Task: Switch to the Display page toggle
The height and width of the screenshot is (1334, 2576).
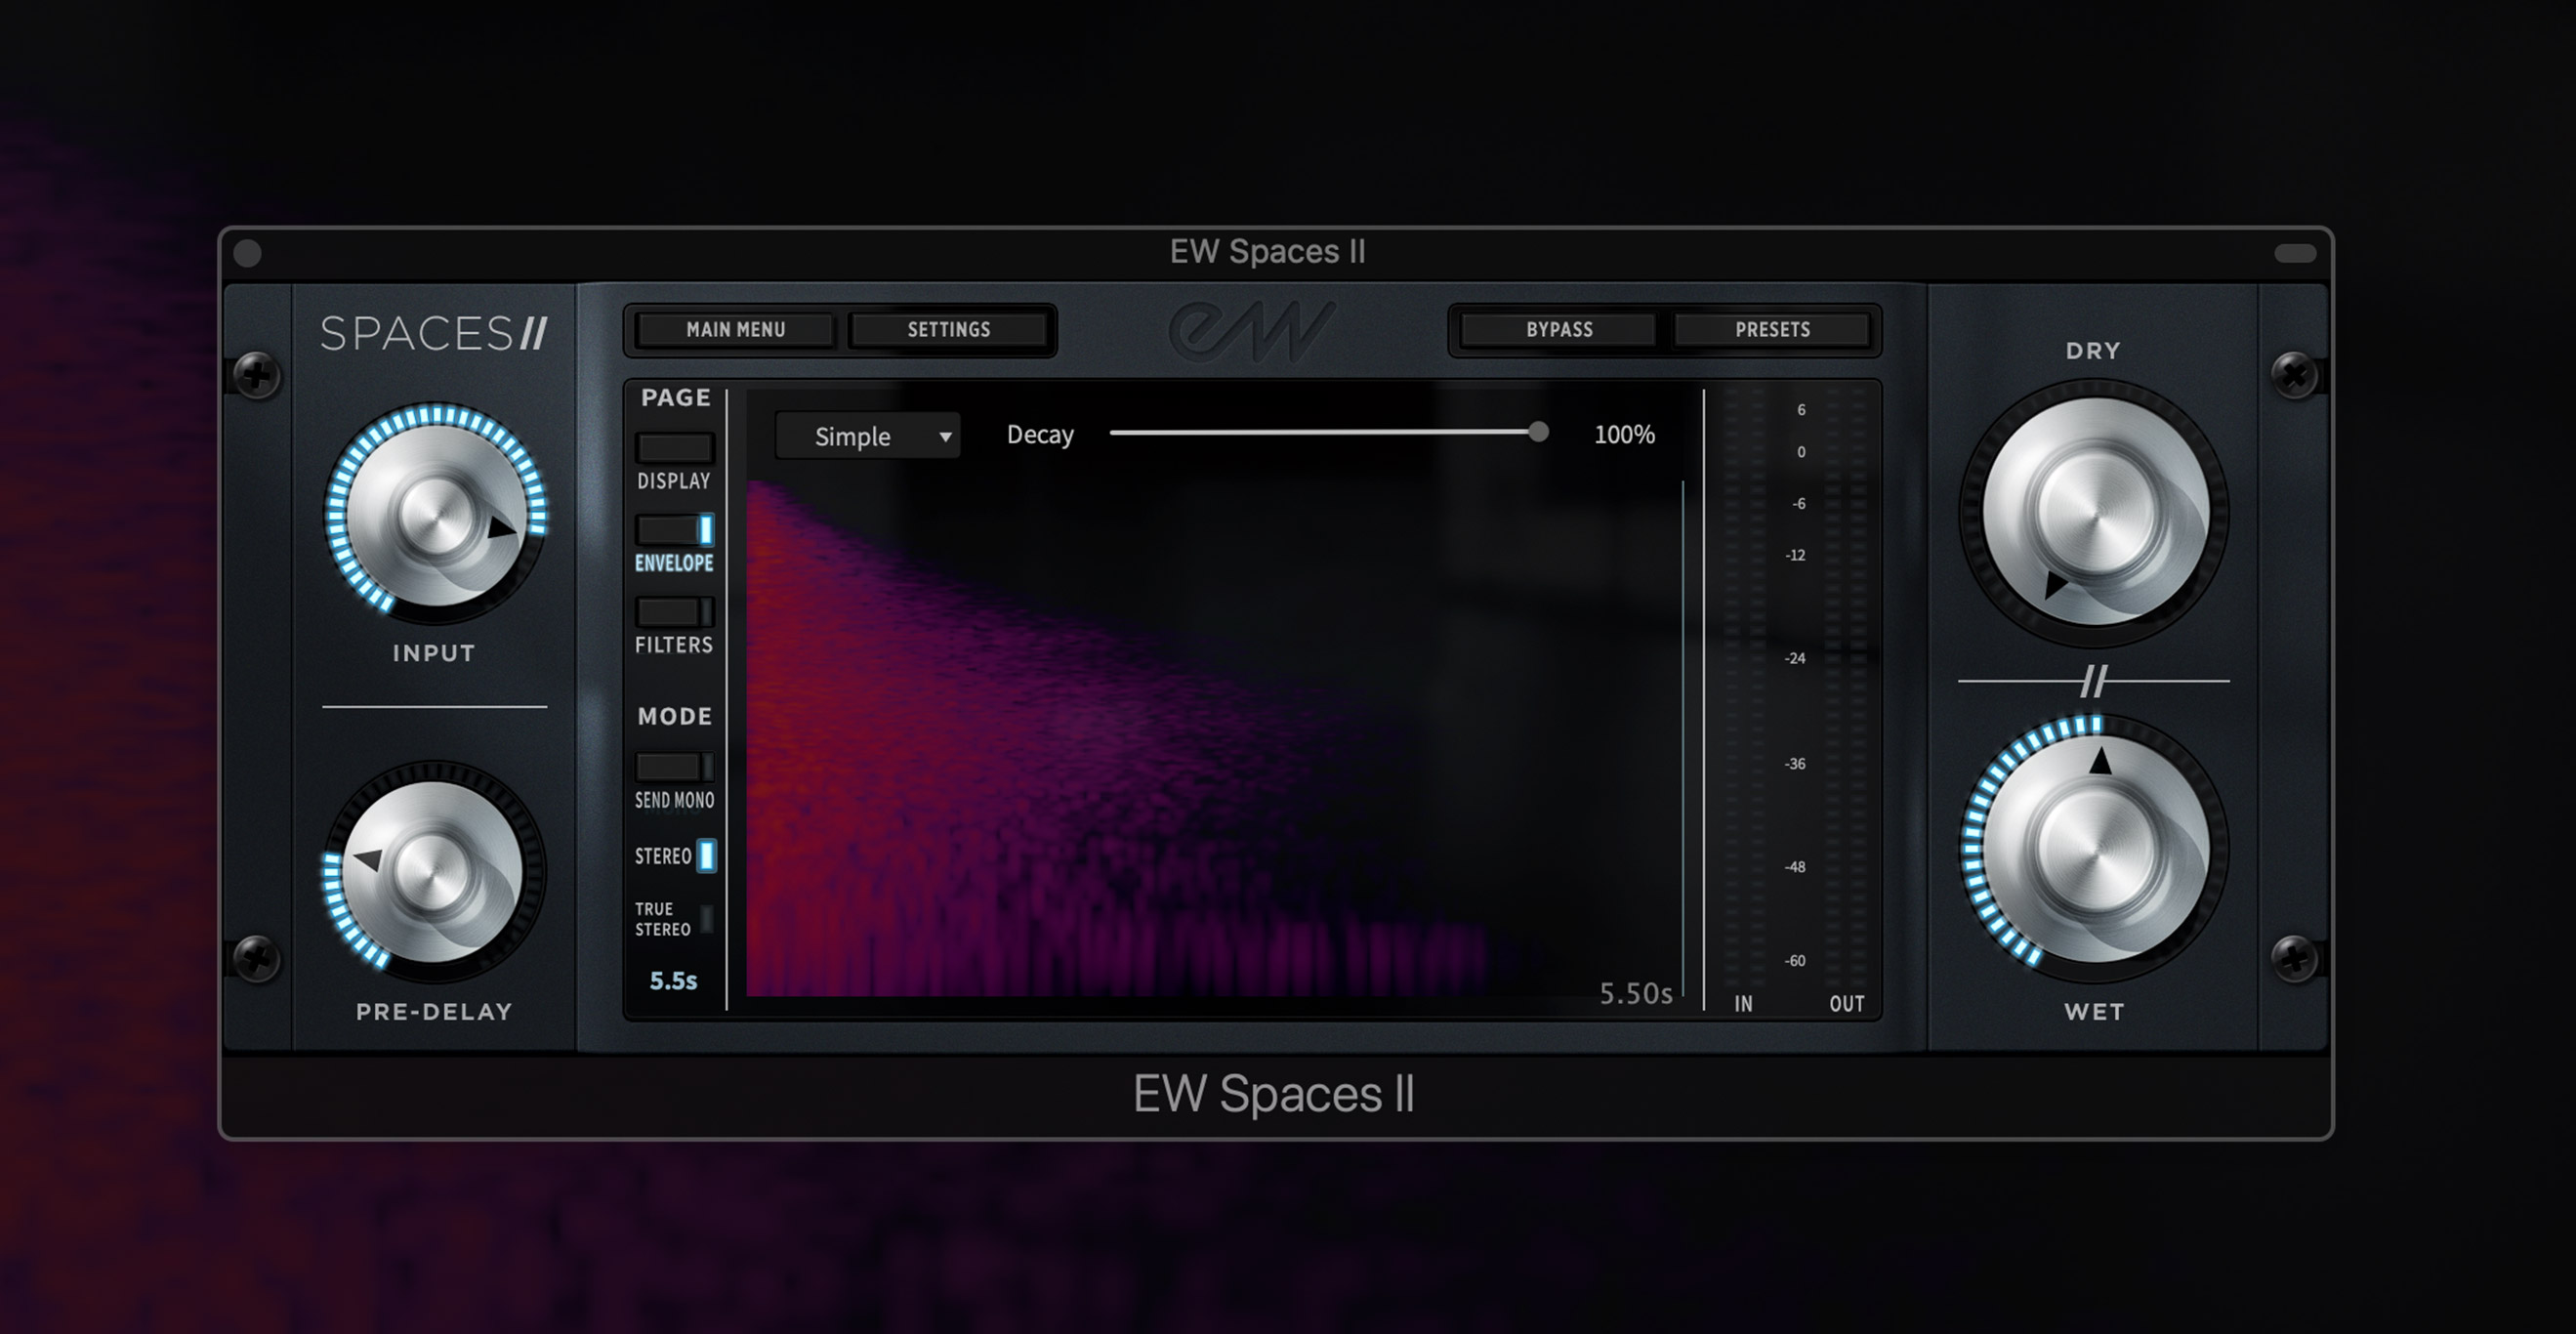Action: pos(674,448)
